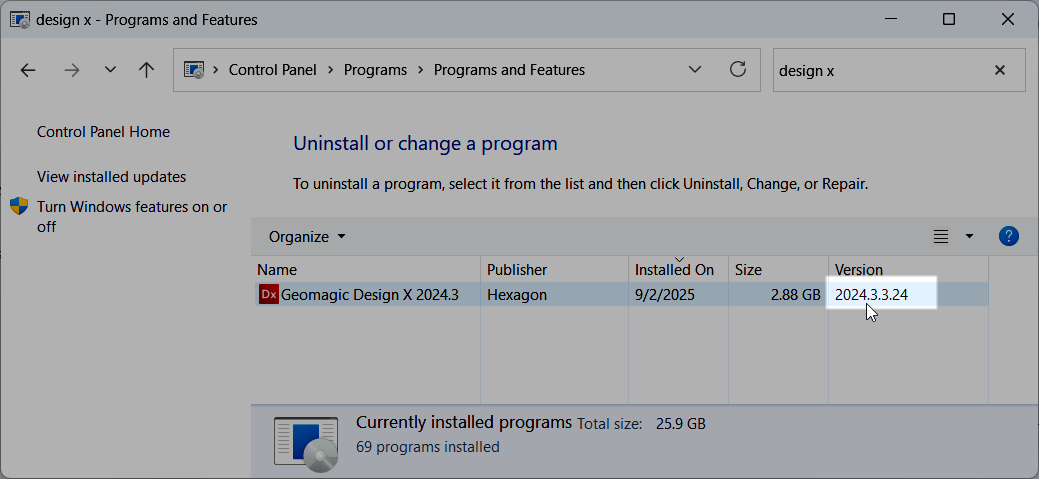Click the Windows features shield icon
This screenshot has height=479, width=1039.
click(x=19, y=206)
